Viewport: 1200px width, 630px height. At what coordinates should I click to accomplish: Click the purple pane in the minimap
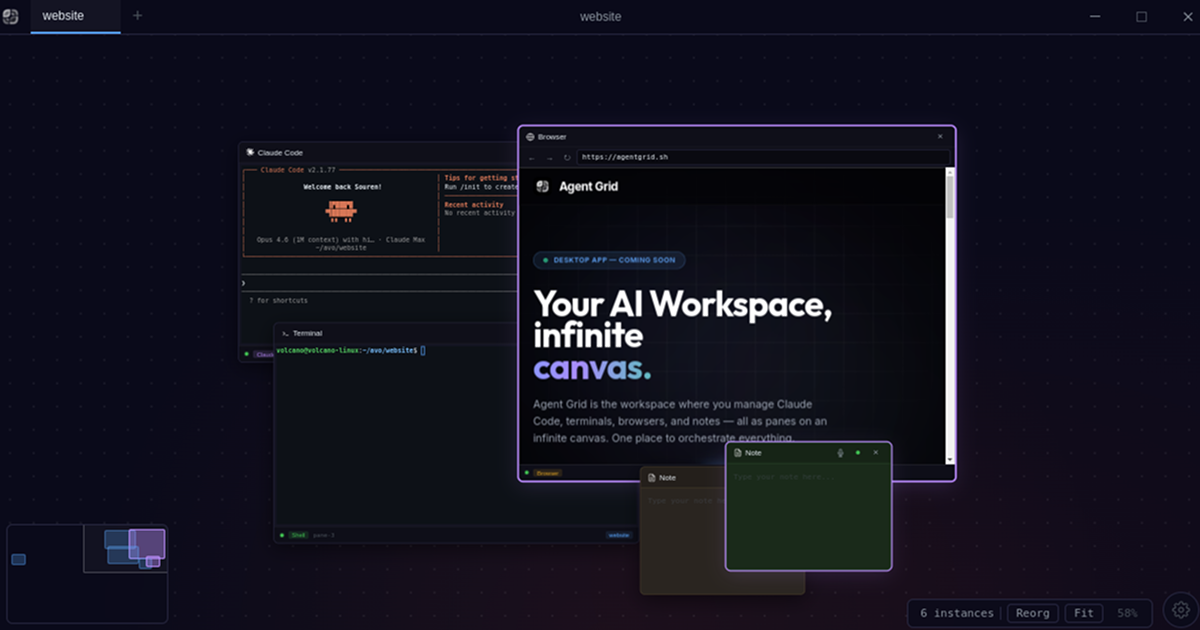tap(147, 542)
